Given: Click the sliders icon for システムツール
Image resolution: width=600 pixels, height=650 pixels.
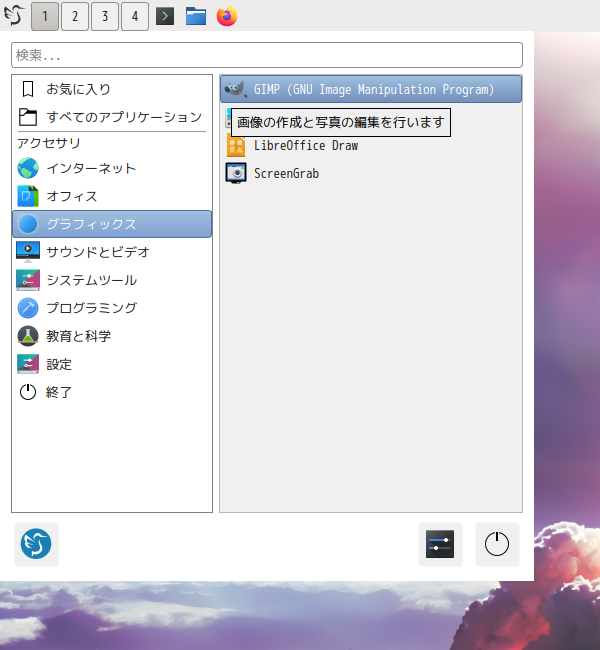Looking at the screenshot, I should point(28,280).
